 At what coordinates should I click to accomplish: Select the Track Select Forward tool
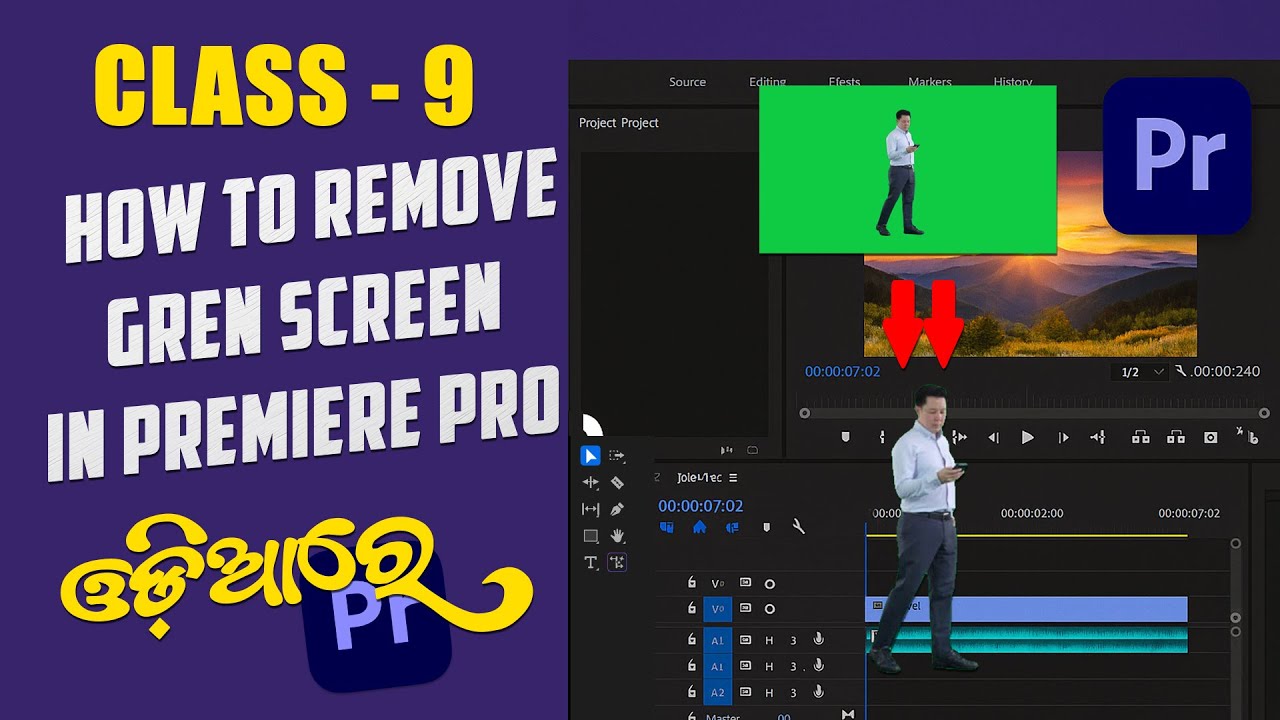point(617,456)
